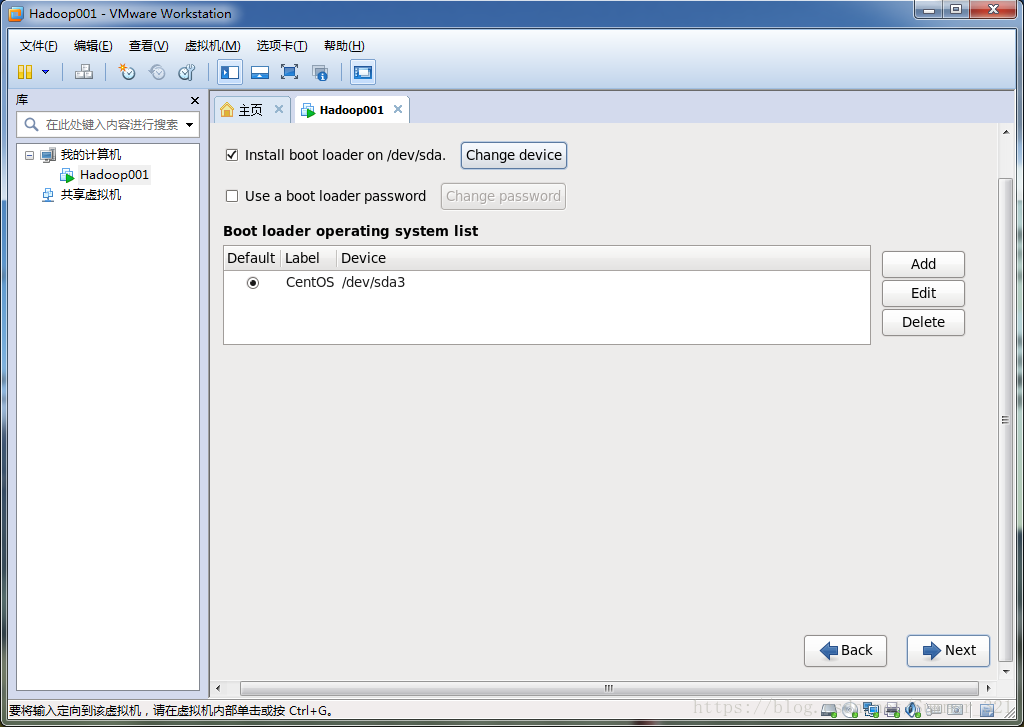
Task: Open the 帮助(H) menu
Action: 344,46
